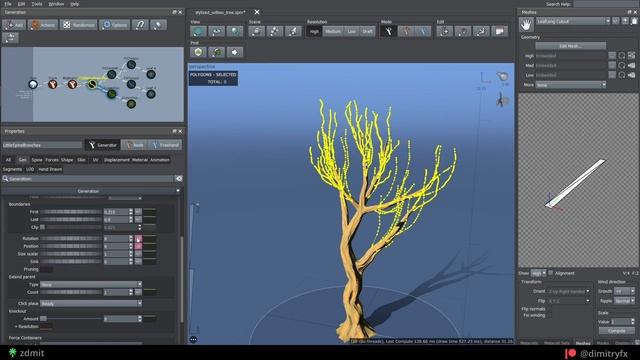Viewport: 640px width, 360px height.
Task: Select the Node mode icon in Mode group
Action: pyautogui.click(x=407, y=31)
